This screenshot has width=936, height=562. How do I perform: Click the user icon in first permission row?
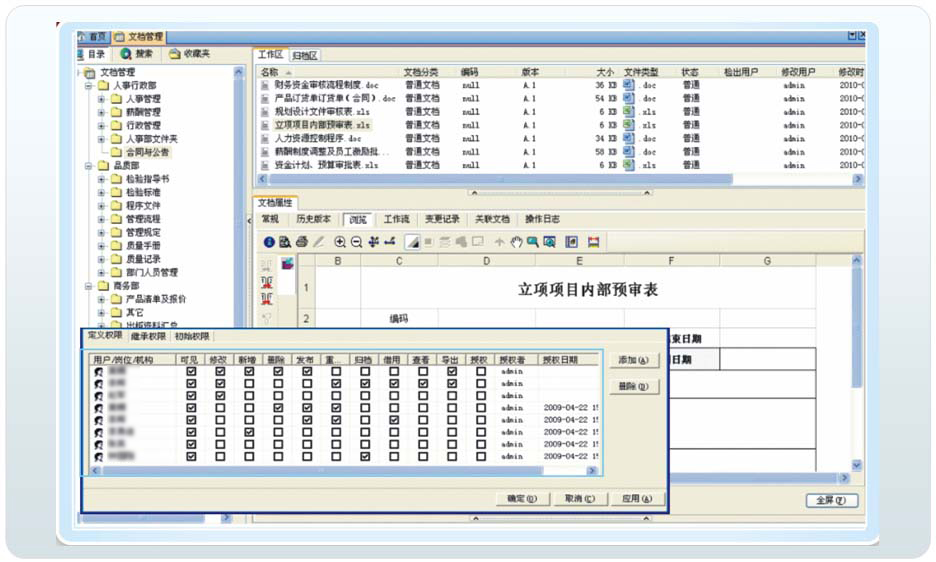click(99, 371)
